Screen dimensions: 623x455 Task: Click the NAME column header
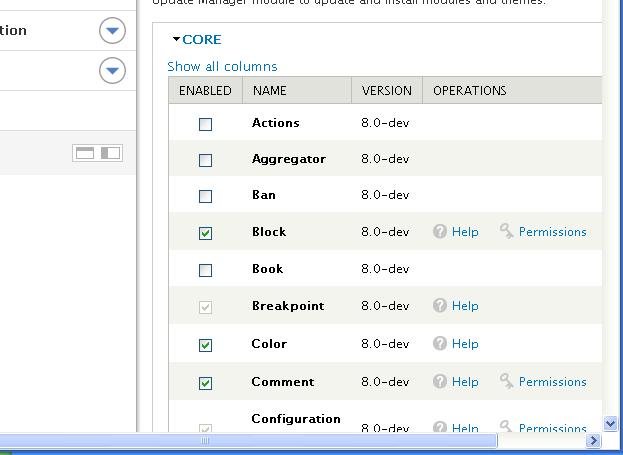coord(297,90)
